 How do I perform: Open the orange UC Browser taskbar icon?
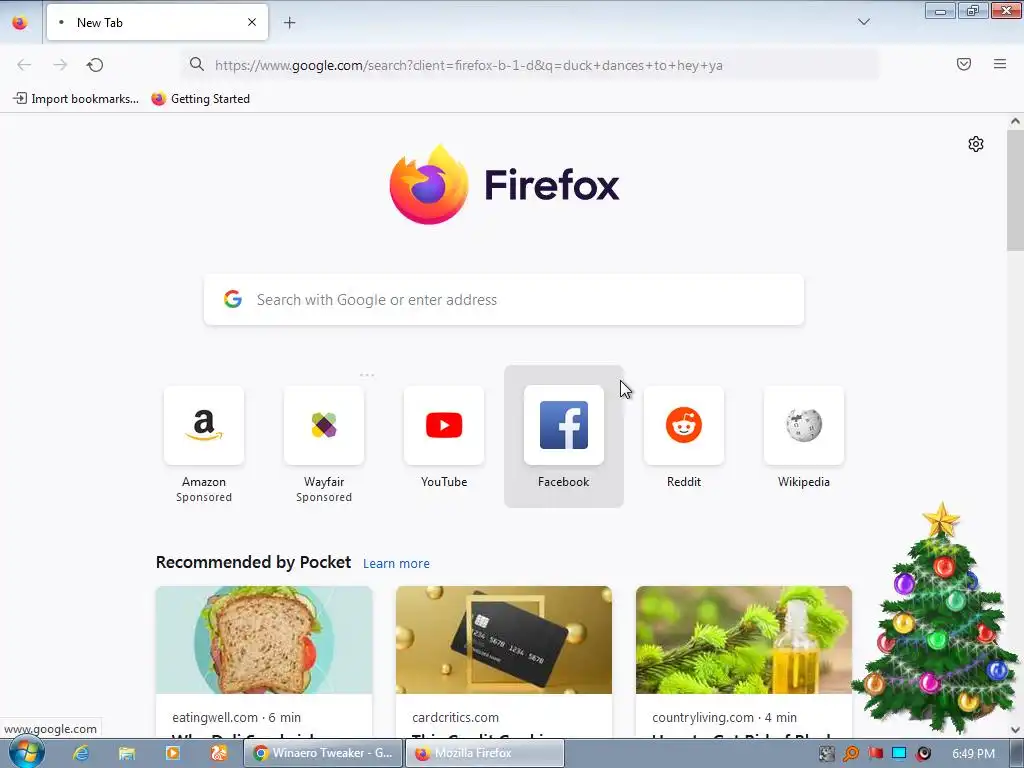click(219, 753)
